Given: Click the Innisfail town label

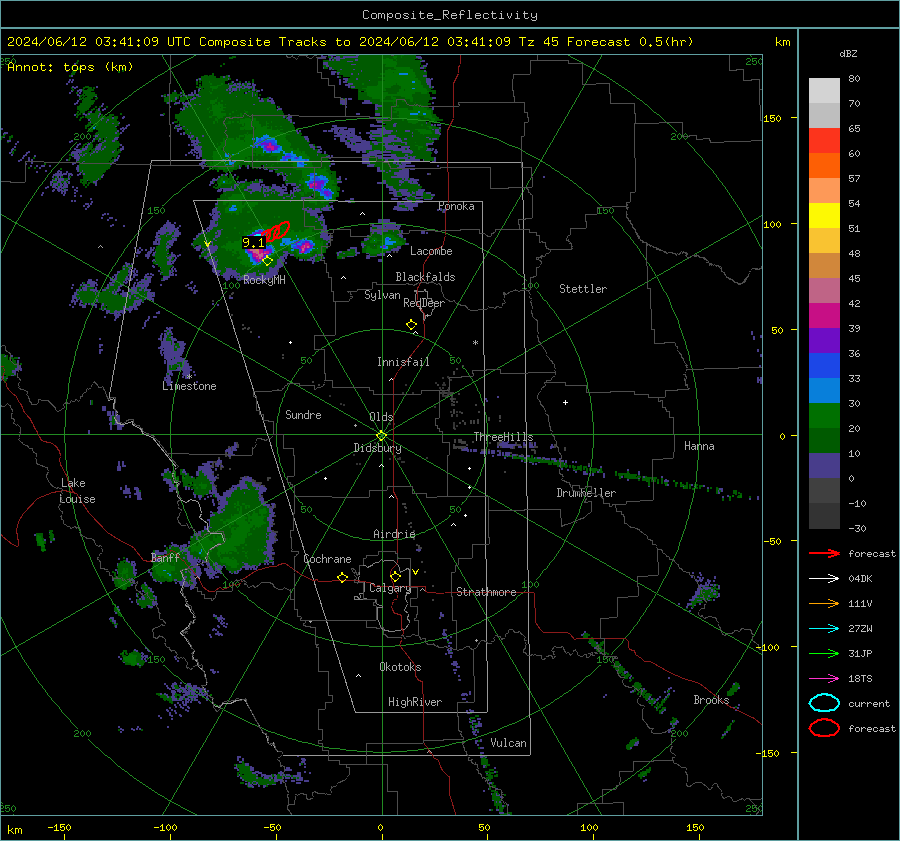Looking at the screenshot, I should (403, 362).
